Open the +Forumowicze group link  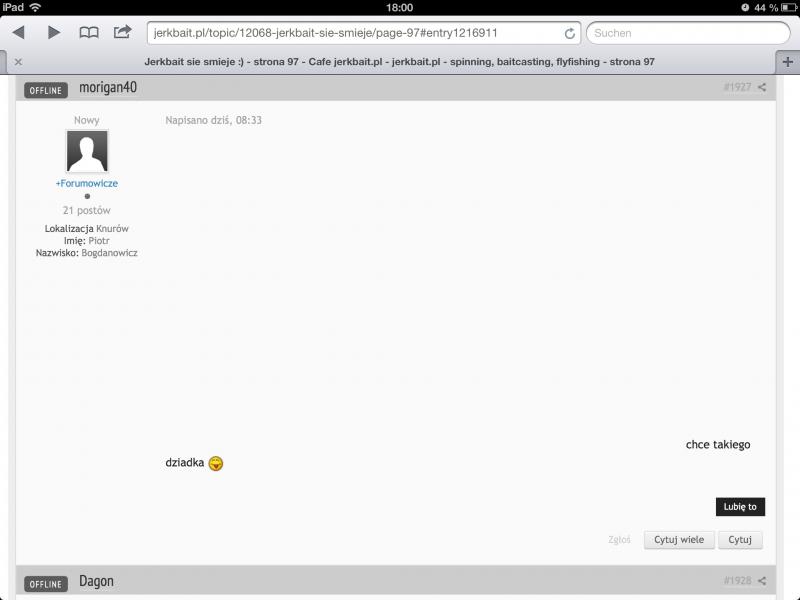(87, 184)
